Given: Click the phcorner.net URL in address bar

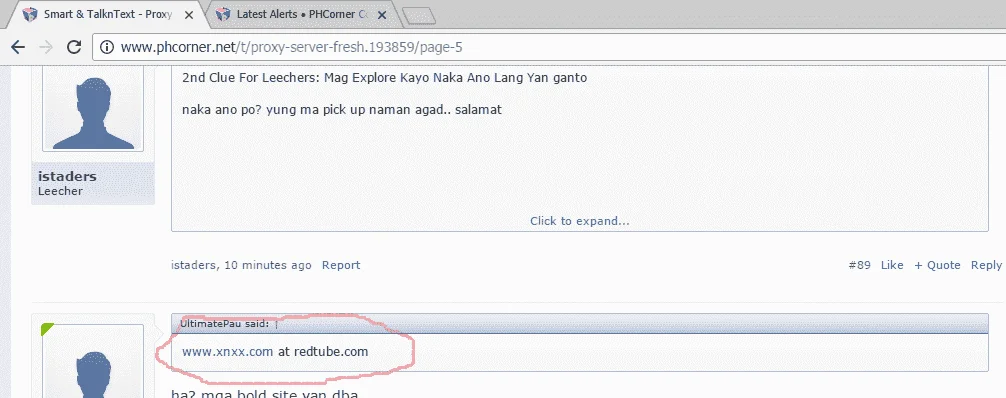Looking at the screenshot, I should (x=291, y=47).
